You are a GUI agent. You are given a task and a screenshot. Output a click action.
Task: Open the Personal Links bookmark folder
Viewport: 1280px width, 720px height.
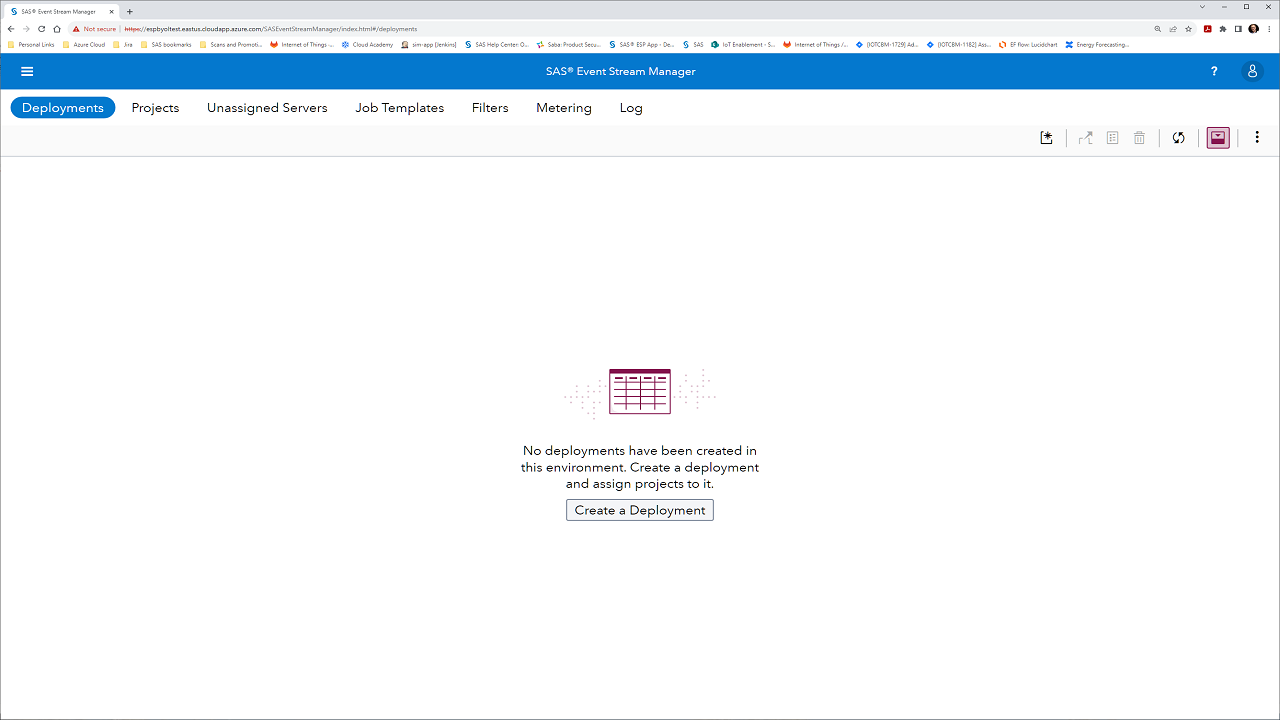pyautogui.click(x=31, y=44)
